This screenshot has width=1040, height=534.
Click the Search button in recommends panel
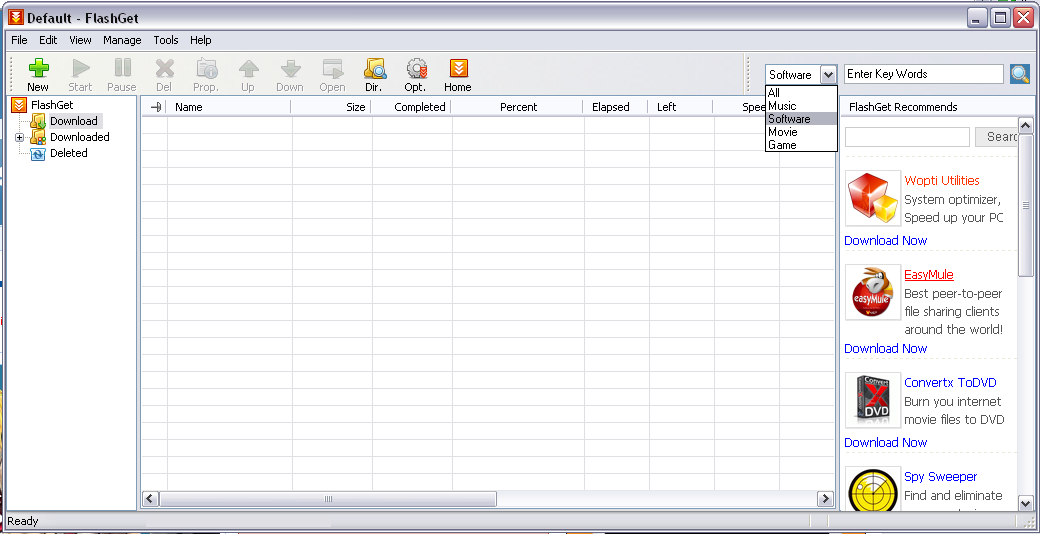click(996, 137)
